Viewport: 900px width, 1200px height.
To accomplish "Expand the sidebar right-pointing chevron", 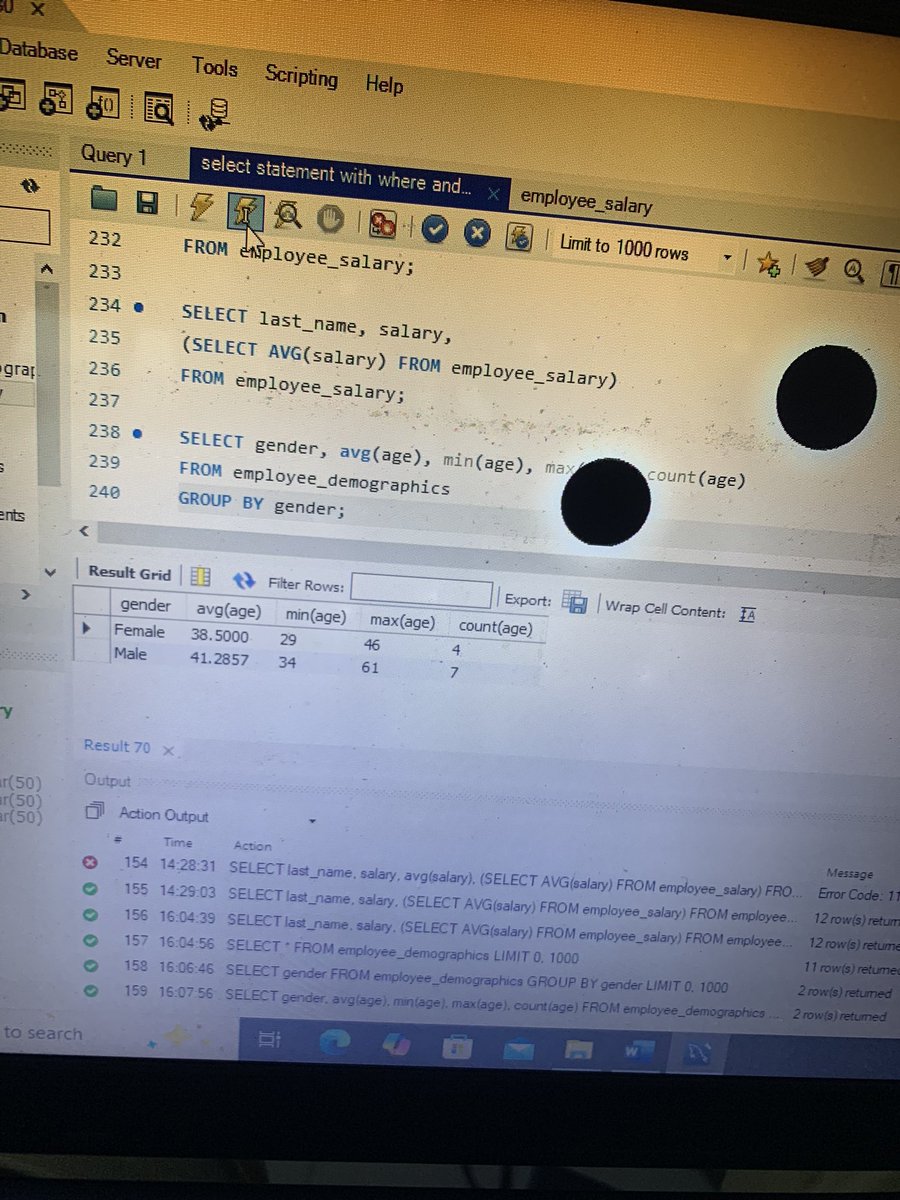I will (26, 595).
